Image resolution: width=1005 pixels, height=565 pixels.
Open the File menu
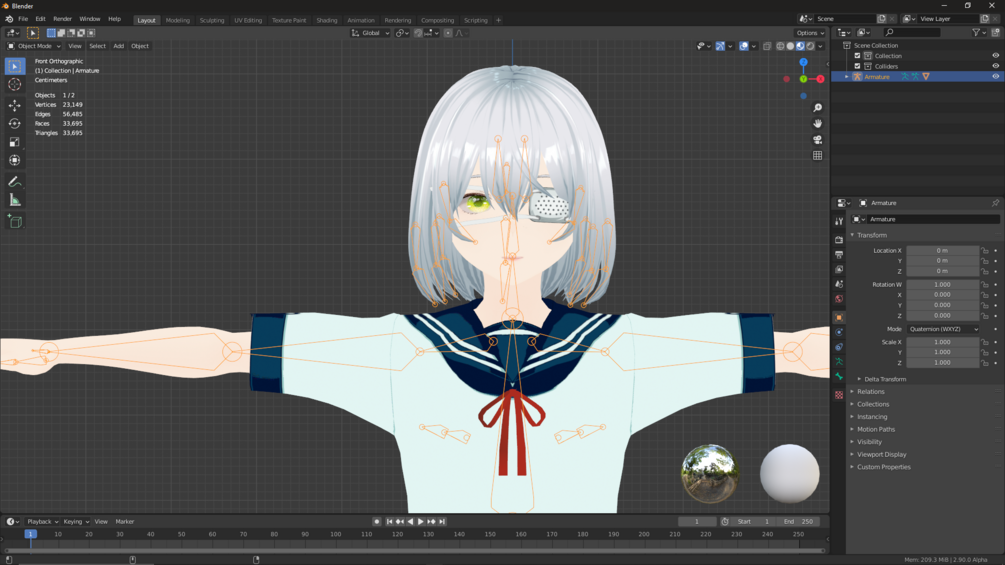click(23, 19)
